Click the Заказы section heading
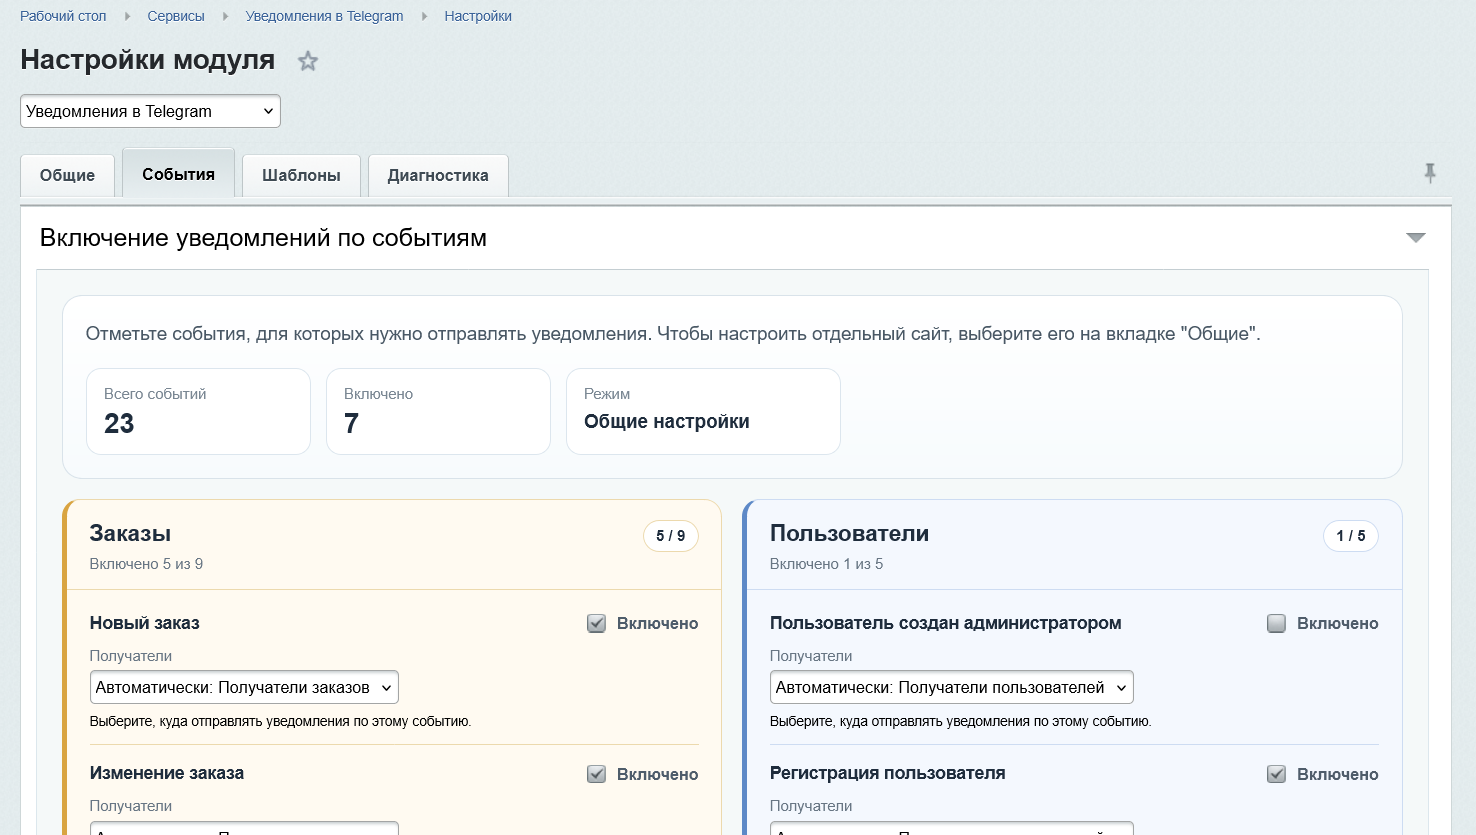 (x=130, y=533)
